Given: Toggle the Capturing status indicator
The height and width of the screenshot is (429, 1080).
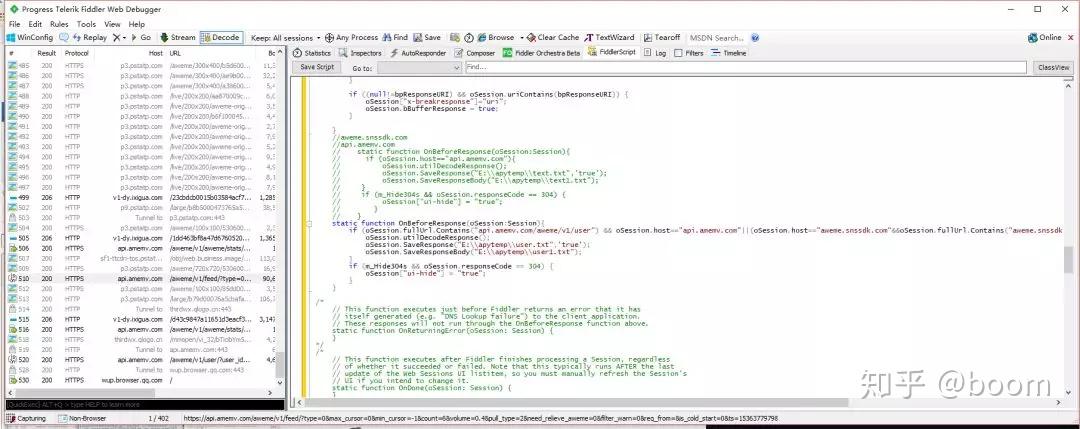Looking at the screenshot, I should point(26,418).
